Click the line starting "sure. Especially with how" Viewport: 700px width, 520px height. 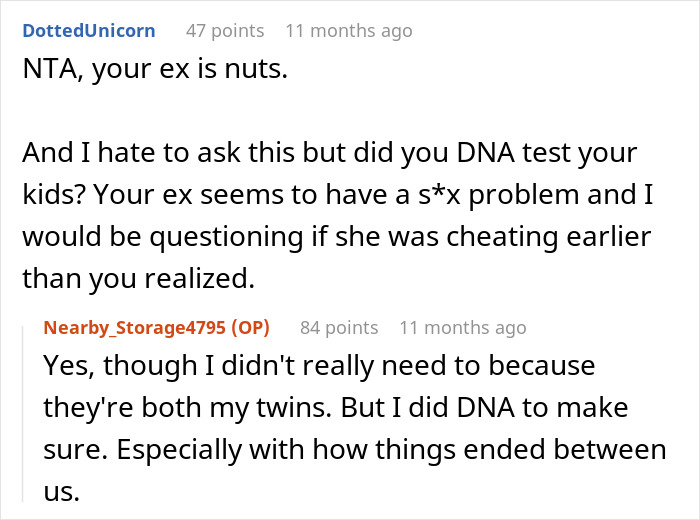click(354, 448)
